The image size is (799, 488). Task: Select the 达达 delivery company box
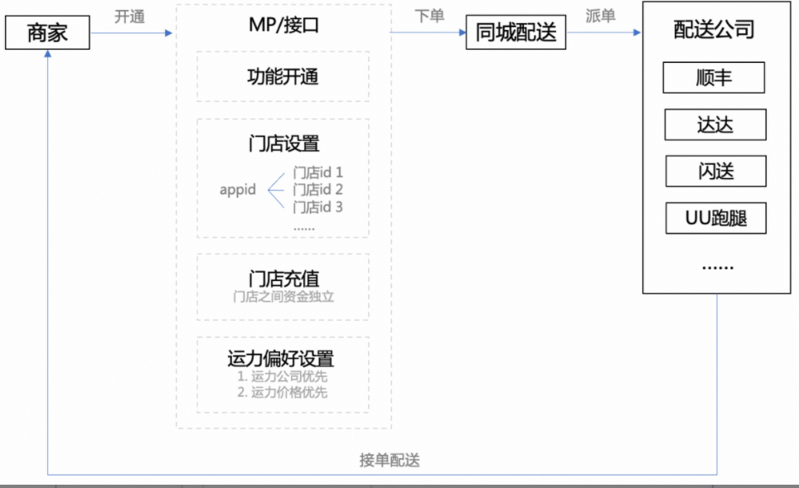click(x=714, y=124)
